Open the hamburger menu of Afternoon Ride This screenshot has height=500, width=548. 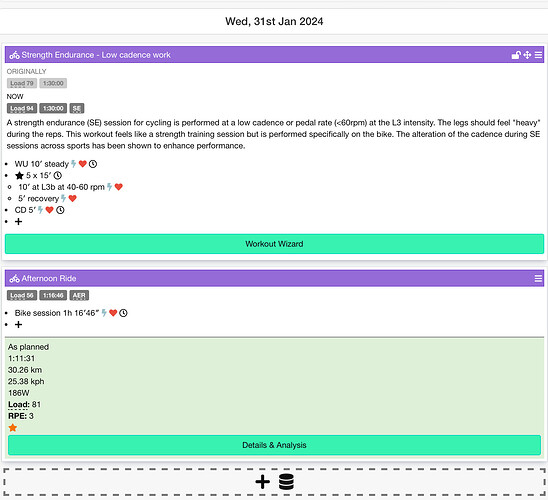(538, 278)
